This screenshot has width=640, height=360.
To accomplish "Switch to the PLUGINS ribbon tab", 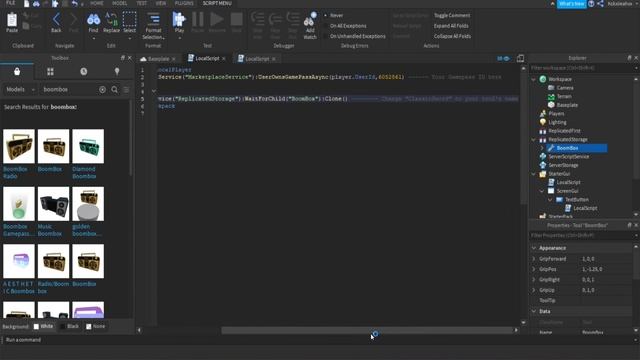I will tap(184, 3).
